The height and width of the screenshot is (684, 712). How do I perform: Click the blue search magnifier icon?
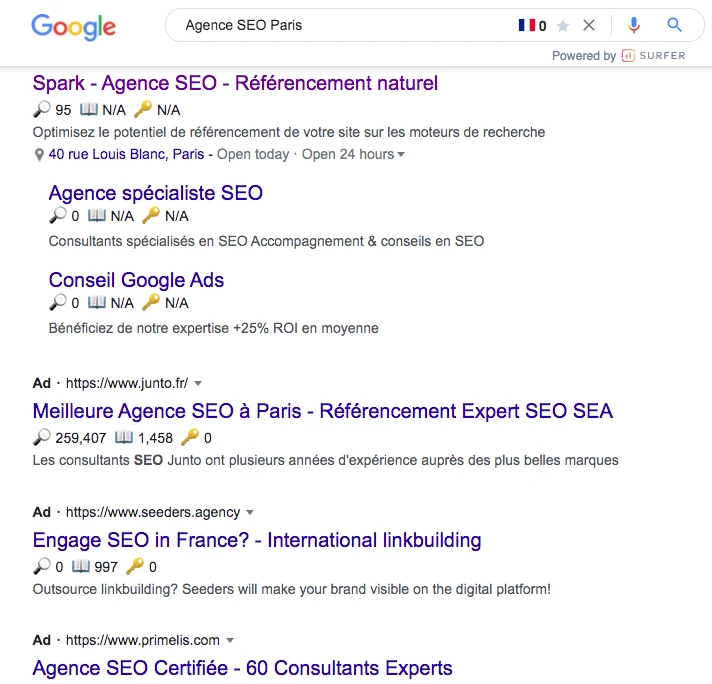pos(674,25)
